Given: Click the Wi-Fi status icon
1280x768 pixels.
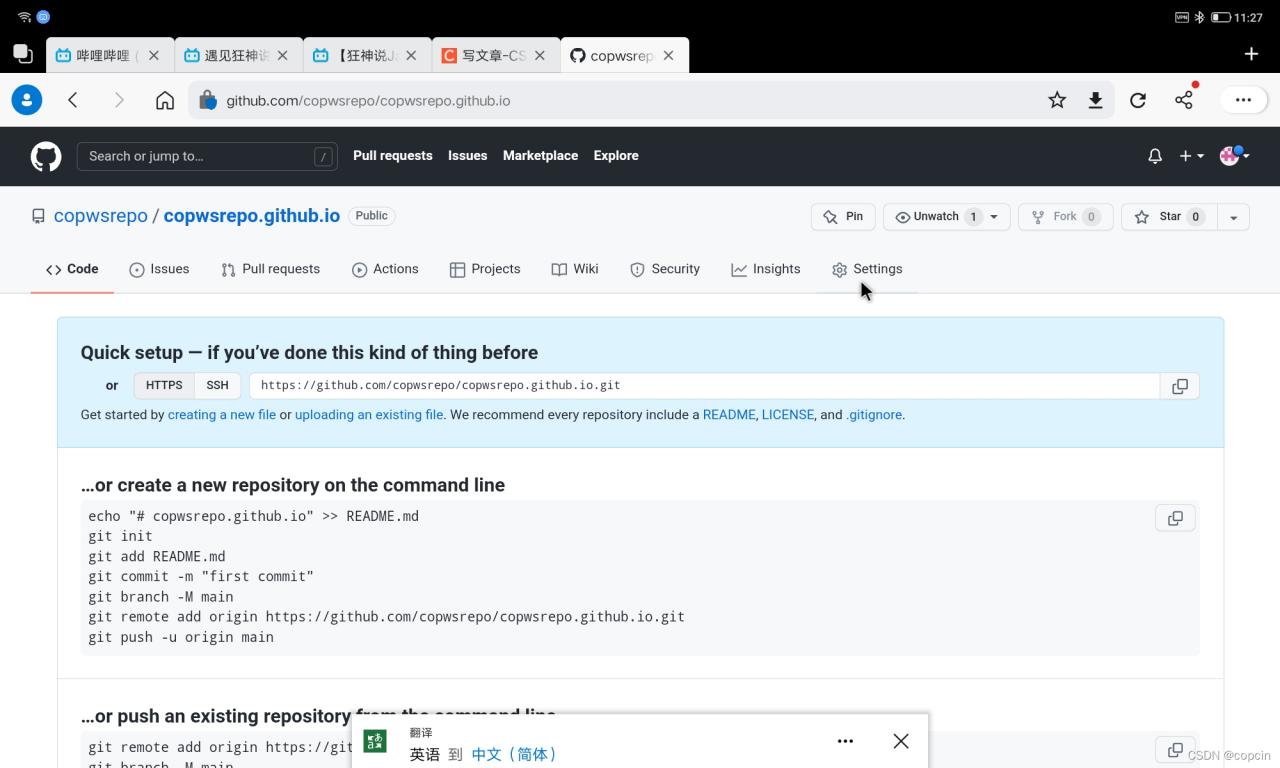Looking at the screenshot, I should click(24, 17).
